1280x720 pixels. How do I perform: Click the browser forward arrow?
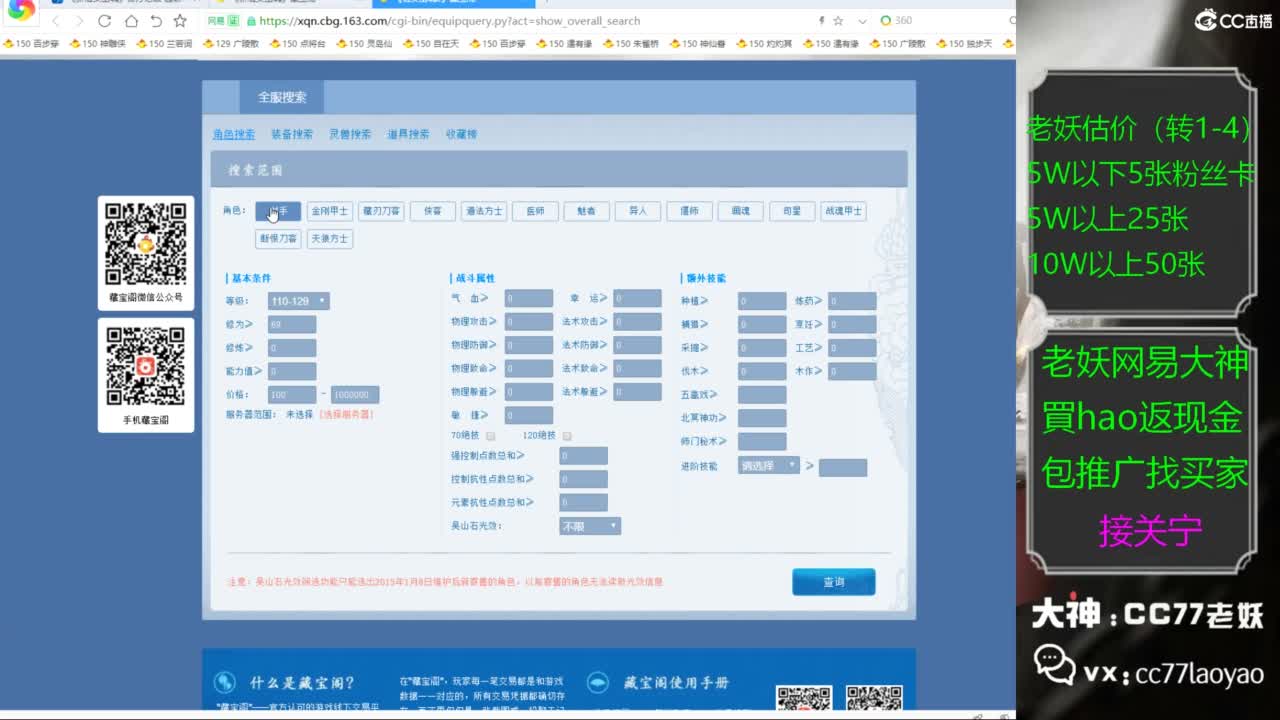(79, 21)
